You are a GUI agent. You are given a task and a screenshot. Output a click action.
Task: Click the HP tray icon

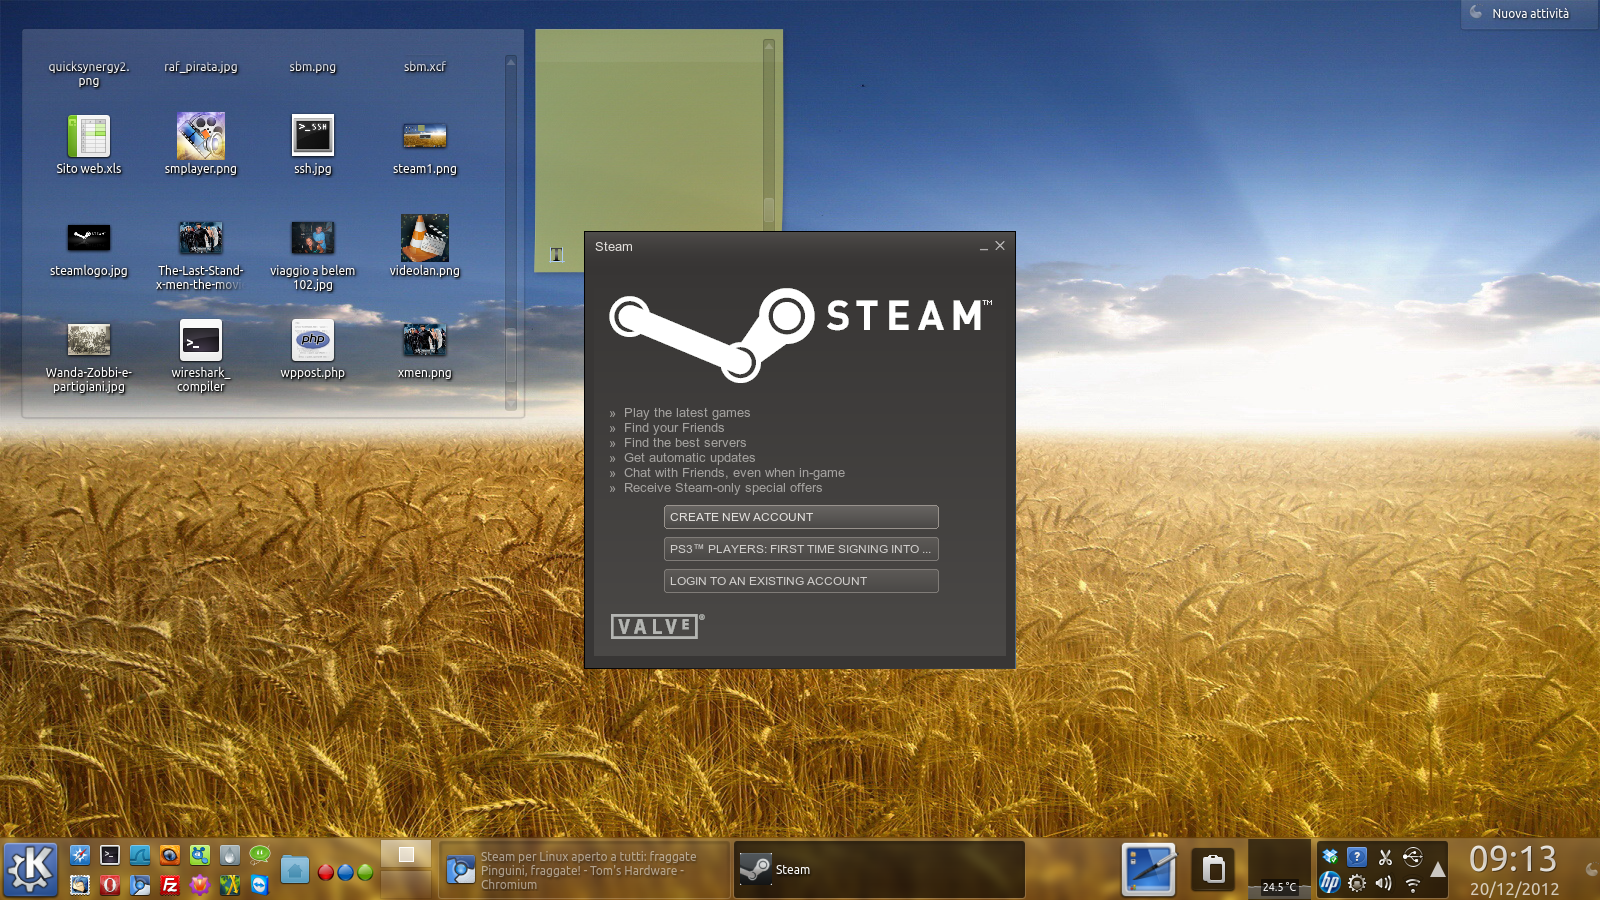coord(1330,883)
